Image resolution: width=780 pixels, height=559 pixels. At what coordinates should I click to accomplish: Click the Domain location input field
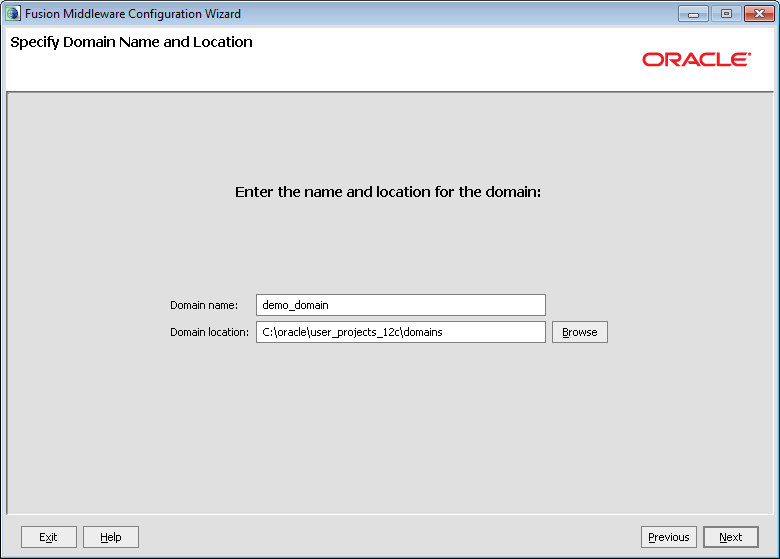(x=400, y=332)
